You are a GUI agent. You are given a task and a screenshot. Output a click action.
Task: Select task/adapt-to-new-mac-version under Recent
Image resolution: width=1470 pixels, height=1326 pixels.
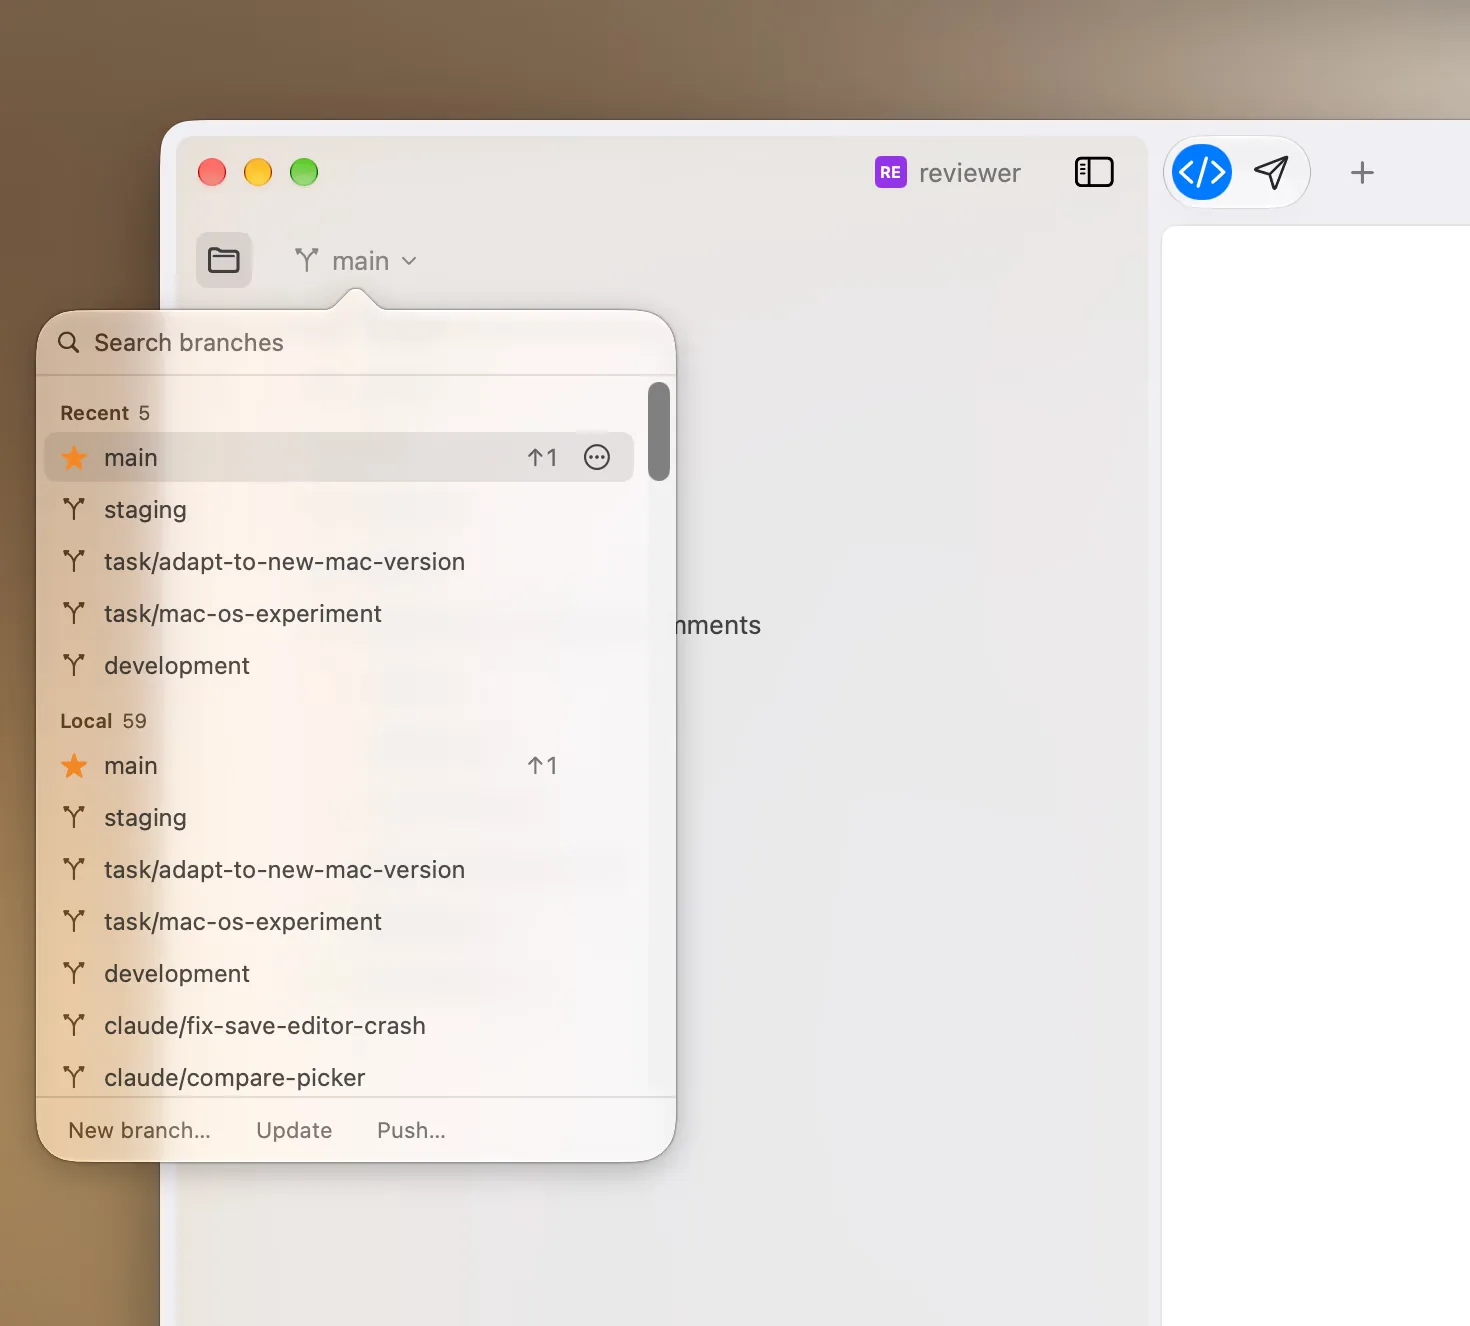[x=339, y=561]
